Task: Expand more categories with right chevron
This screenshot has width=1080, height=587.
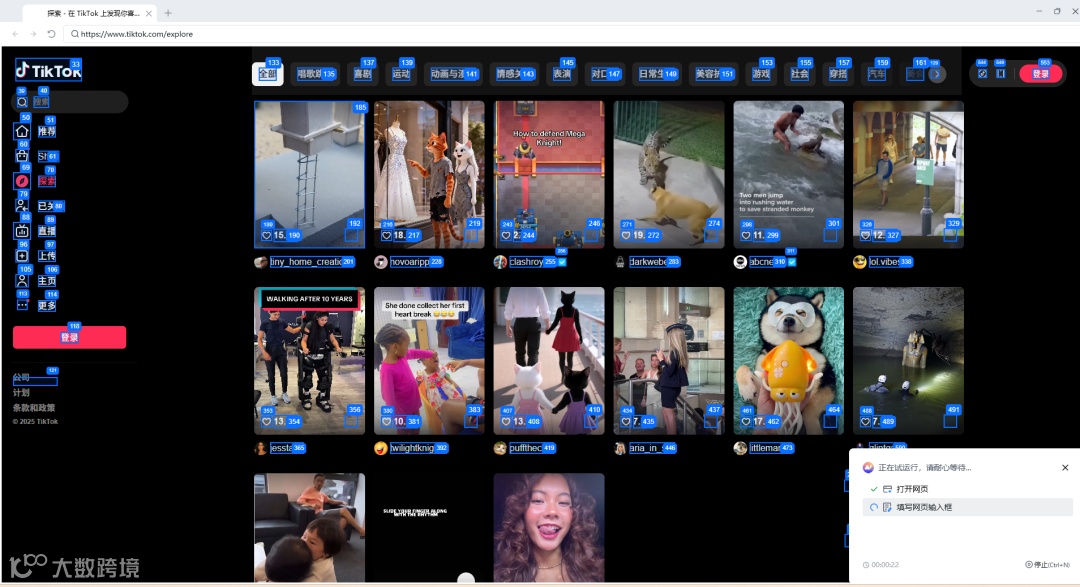Action: click(937, 74)
